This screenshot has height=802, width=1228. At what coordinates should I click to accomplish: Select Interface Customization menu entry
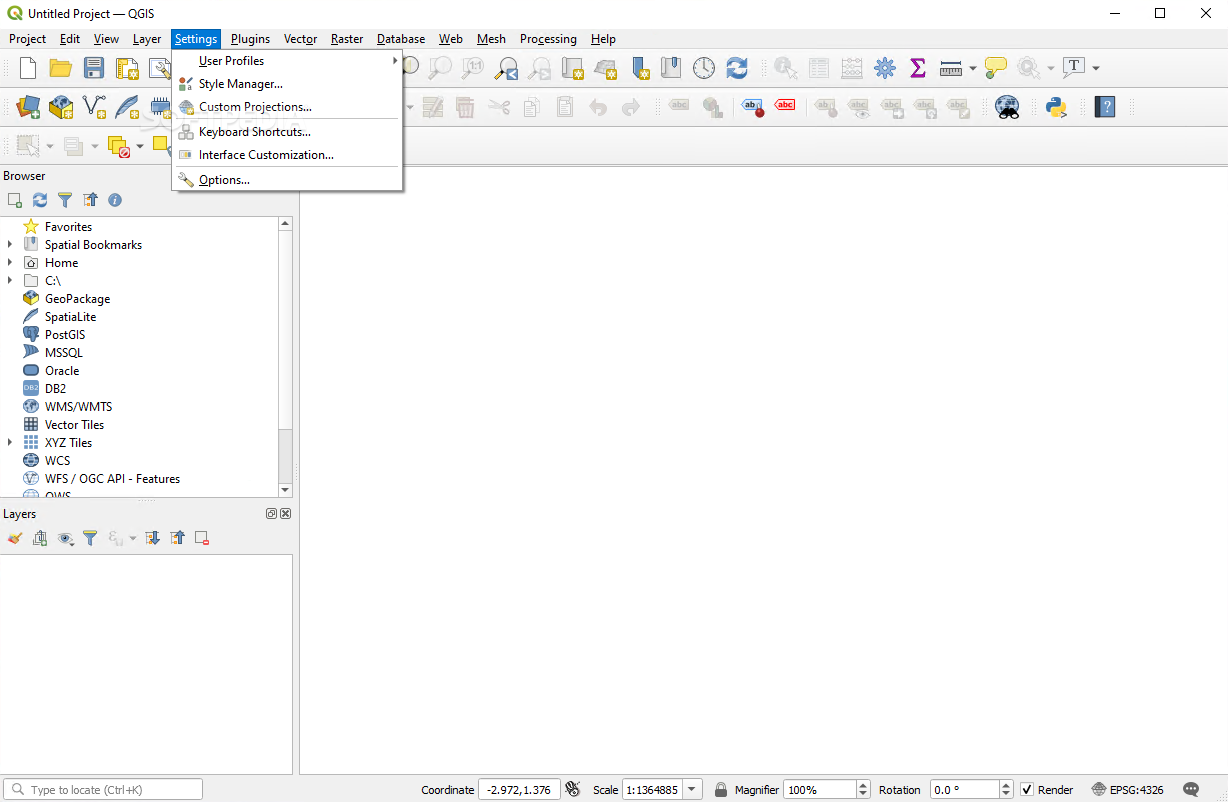coord(287,155)
